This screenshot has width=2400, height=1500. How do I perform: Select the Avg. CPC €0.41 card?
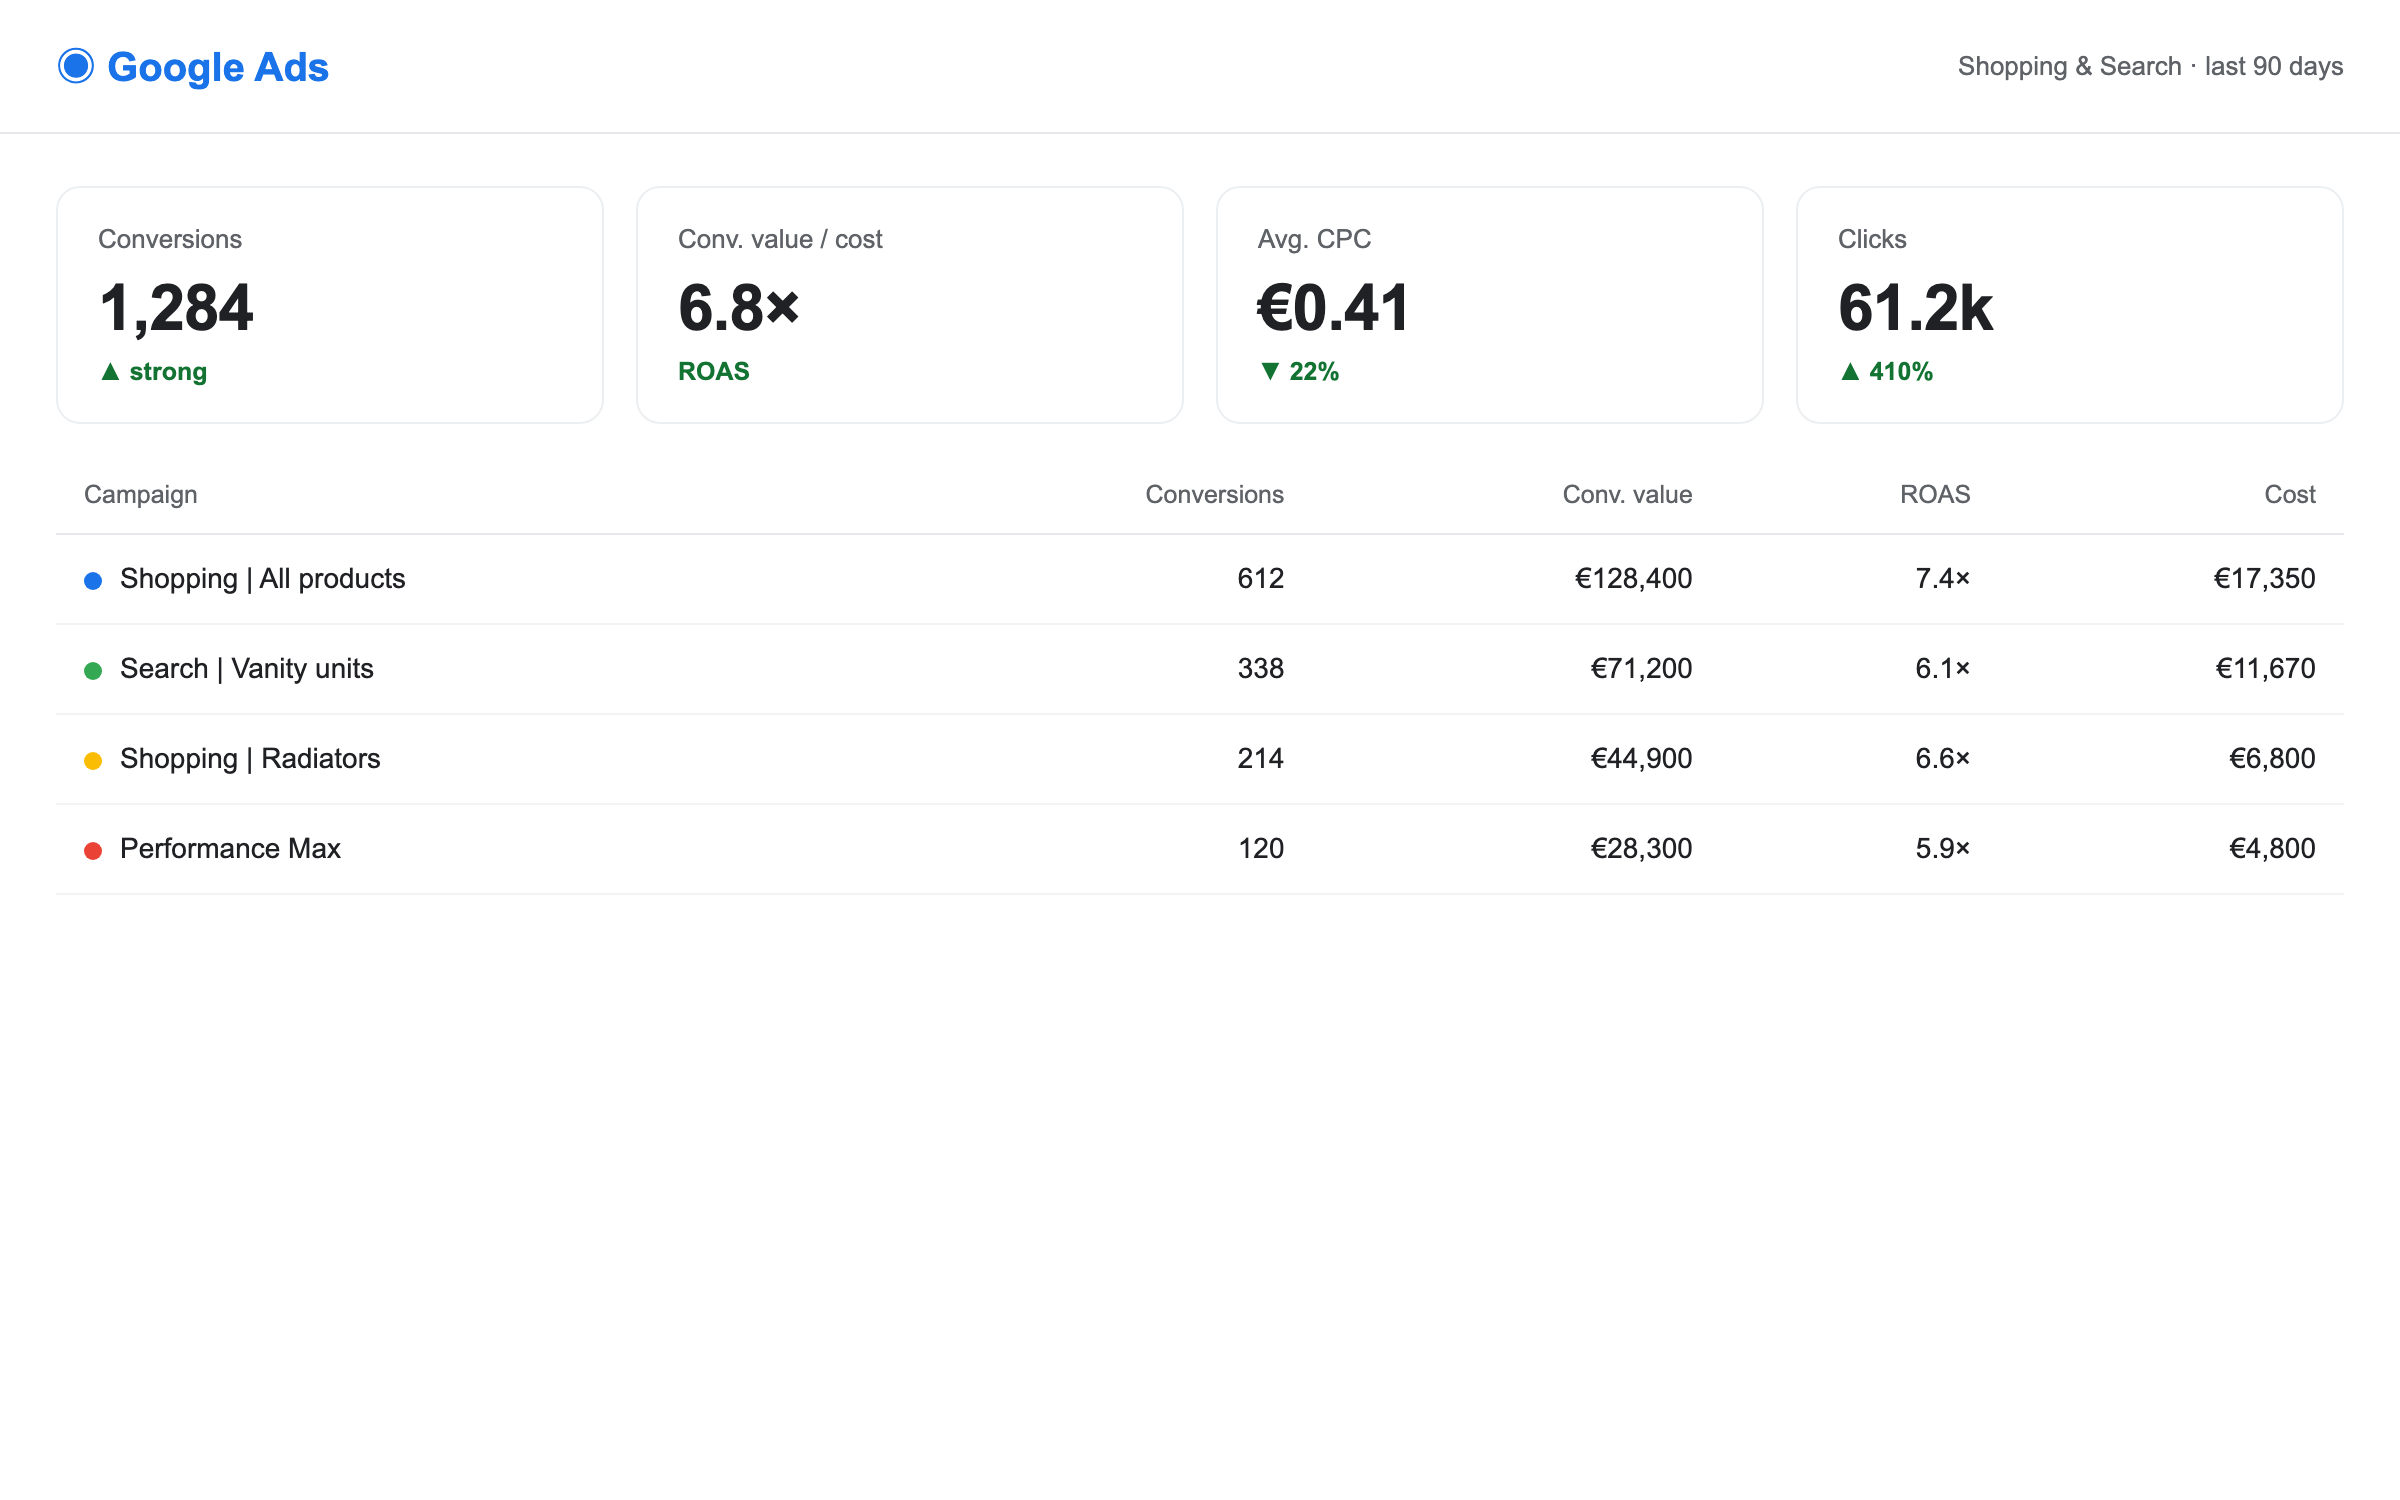pyautogui.click(x=1490, y=305)
